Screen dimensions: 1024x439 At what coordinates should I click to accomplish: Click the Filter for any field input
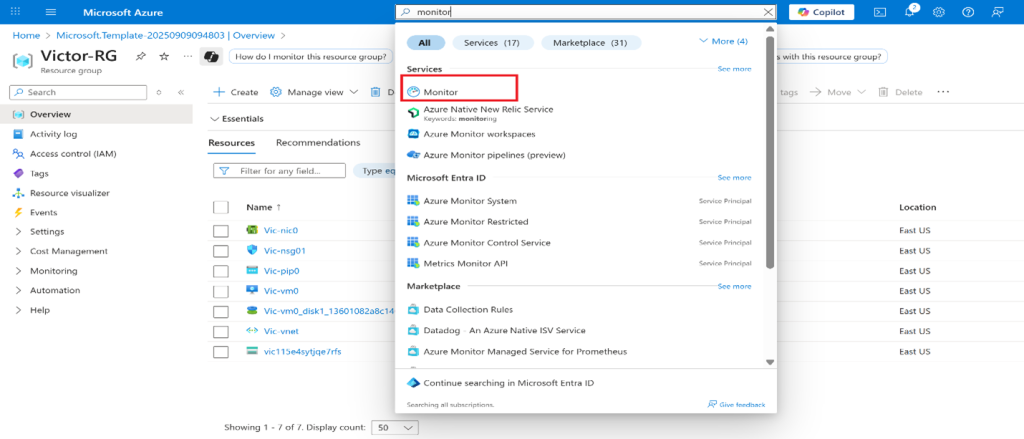coord(280,171)
